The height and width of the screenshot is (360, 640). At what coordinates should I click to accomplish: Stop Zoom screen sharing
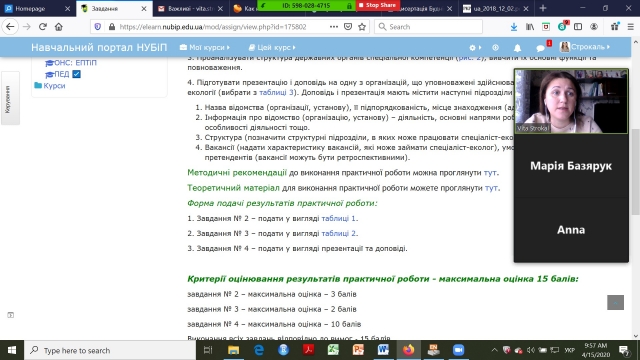[x=377, y=5]
